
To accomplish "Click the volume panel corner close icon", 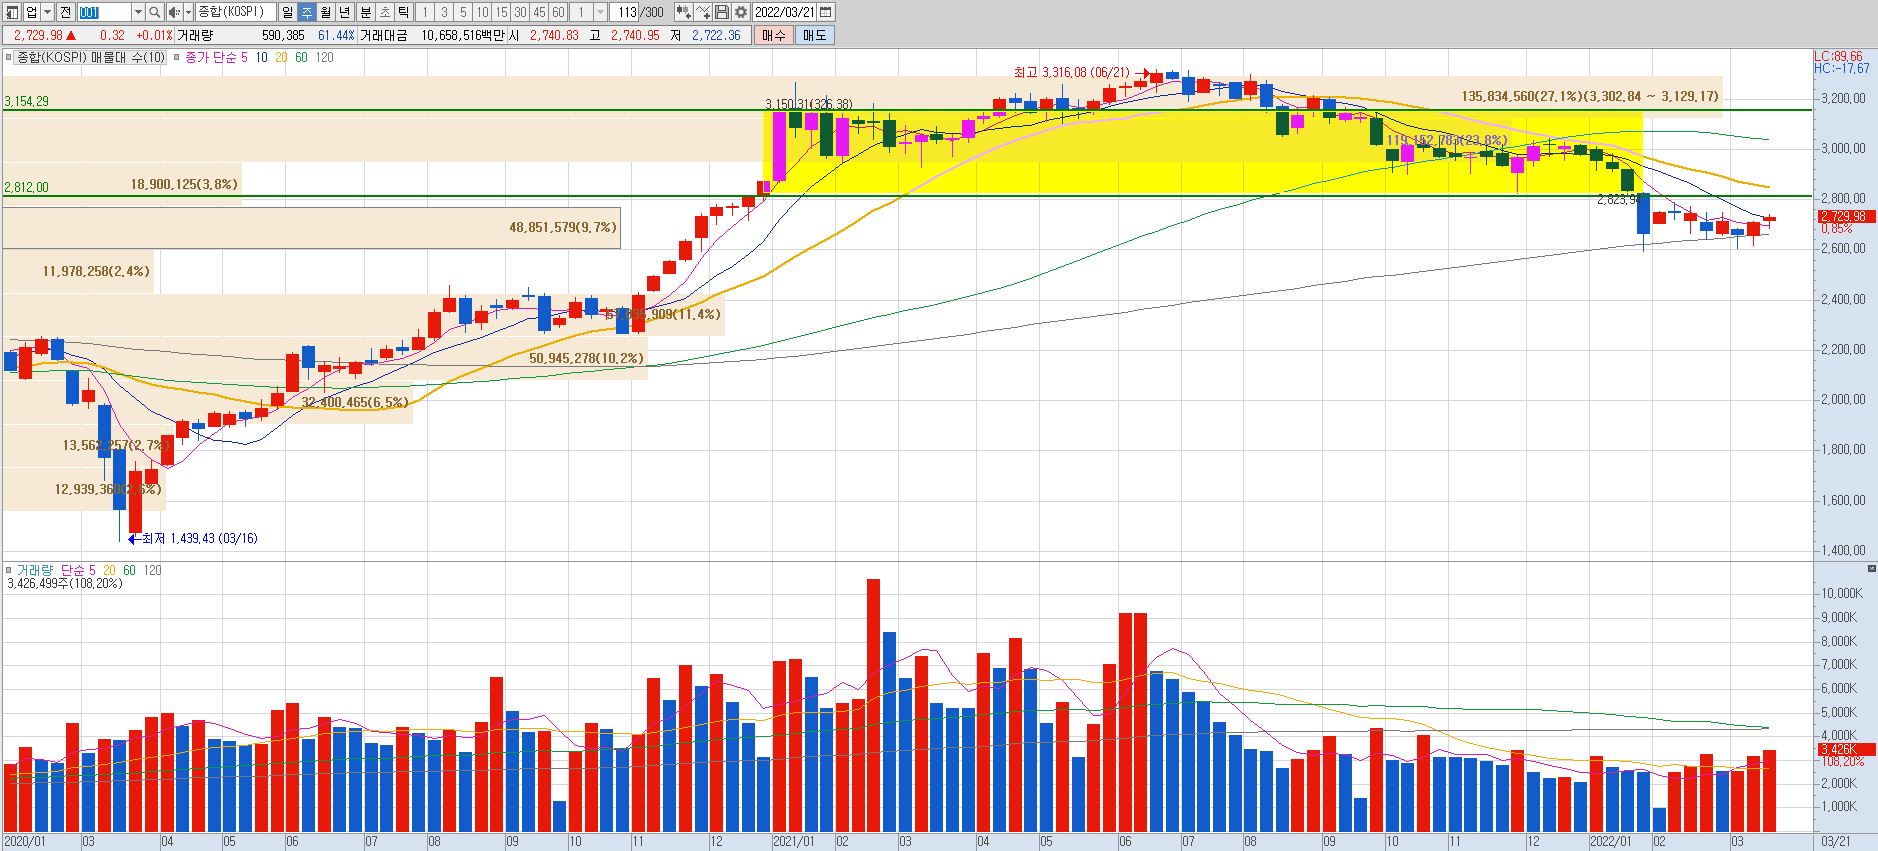I will (1872, 568).
